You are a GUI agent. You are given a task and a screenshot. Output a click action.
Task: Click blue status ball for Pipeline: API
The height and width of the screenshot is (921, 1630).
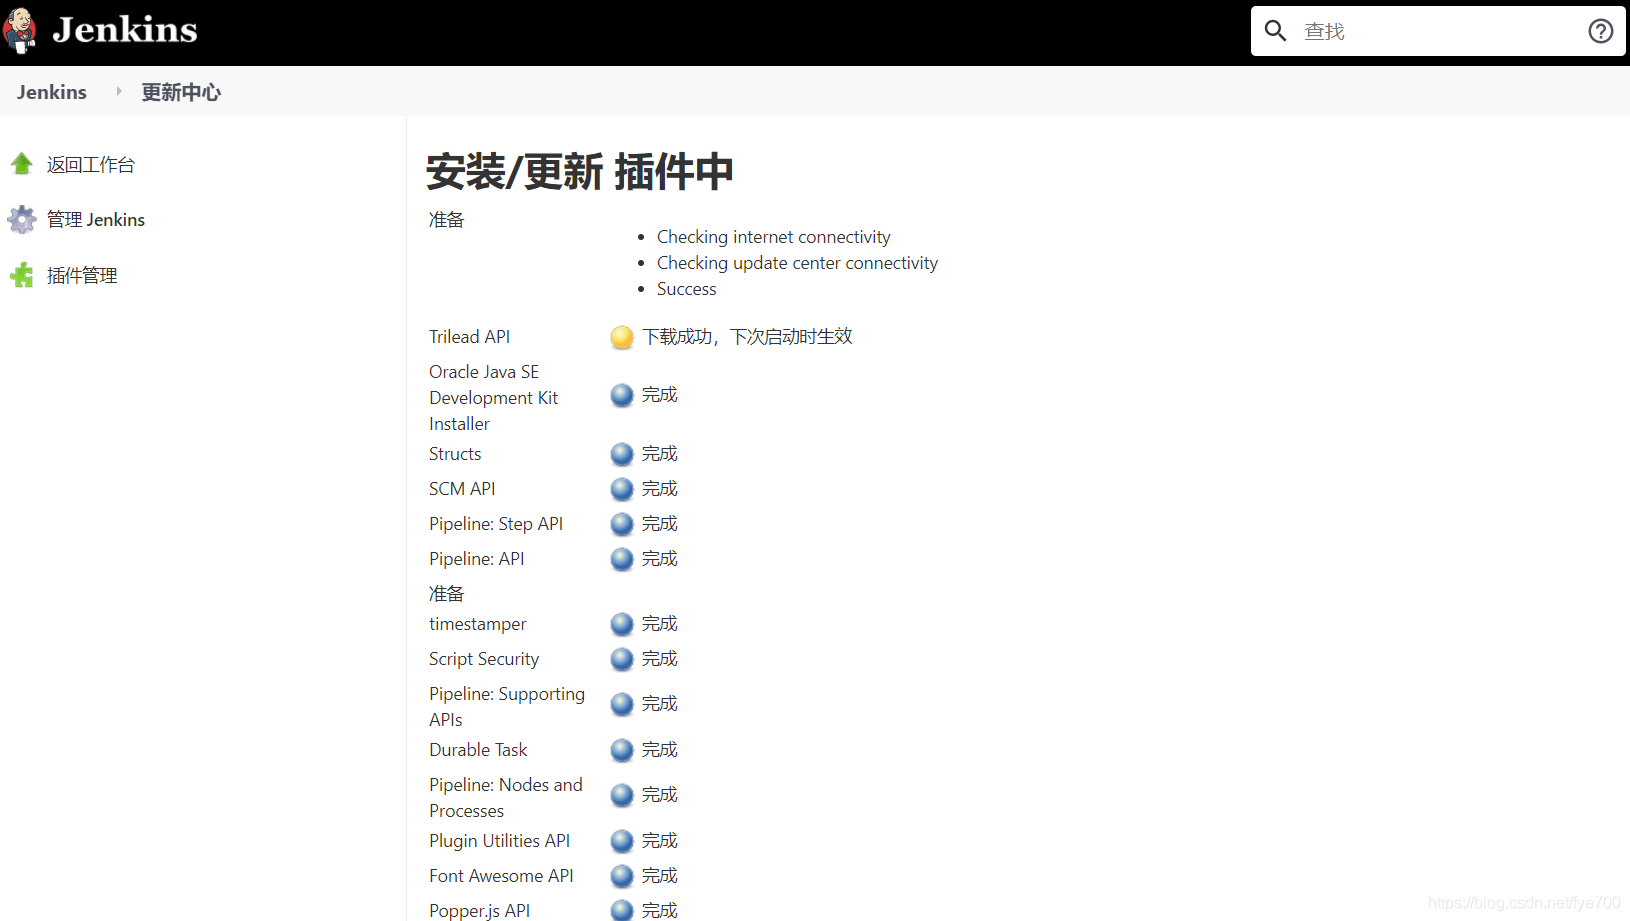622,560
